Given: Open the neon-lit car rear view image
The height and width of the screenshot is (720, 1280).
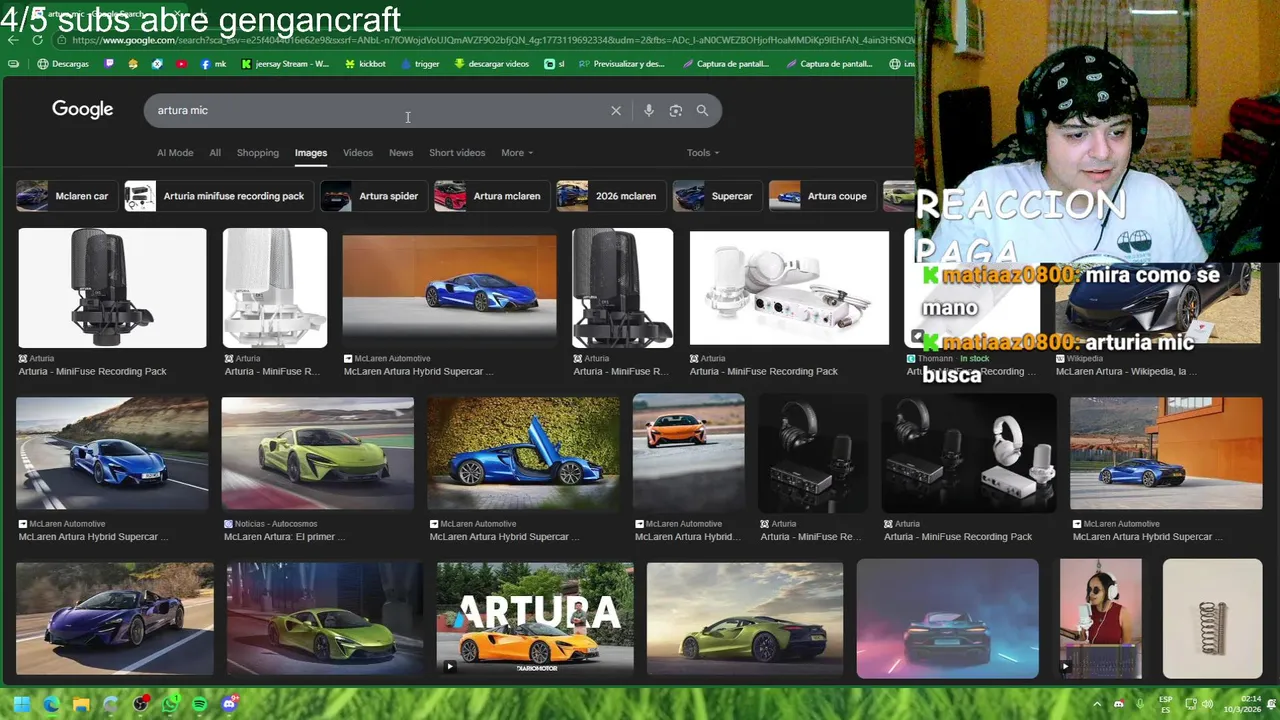Looking at the screenshot, I should 948,619.
